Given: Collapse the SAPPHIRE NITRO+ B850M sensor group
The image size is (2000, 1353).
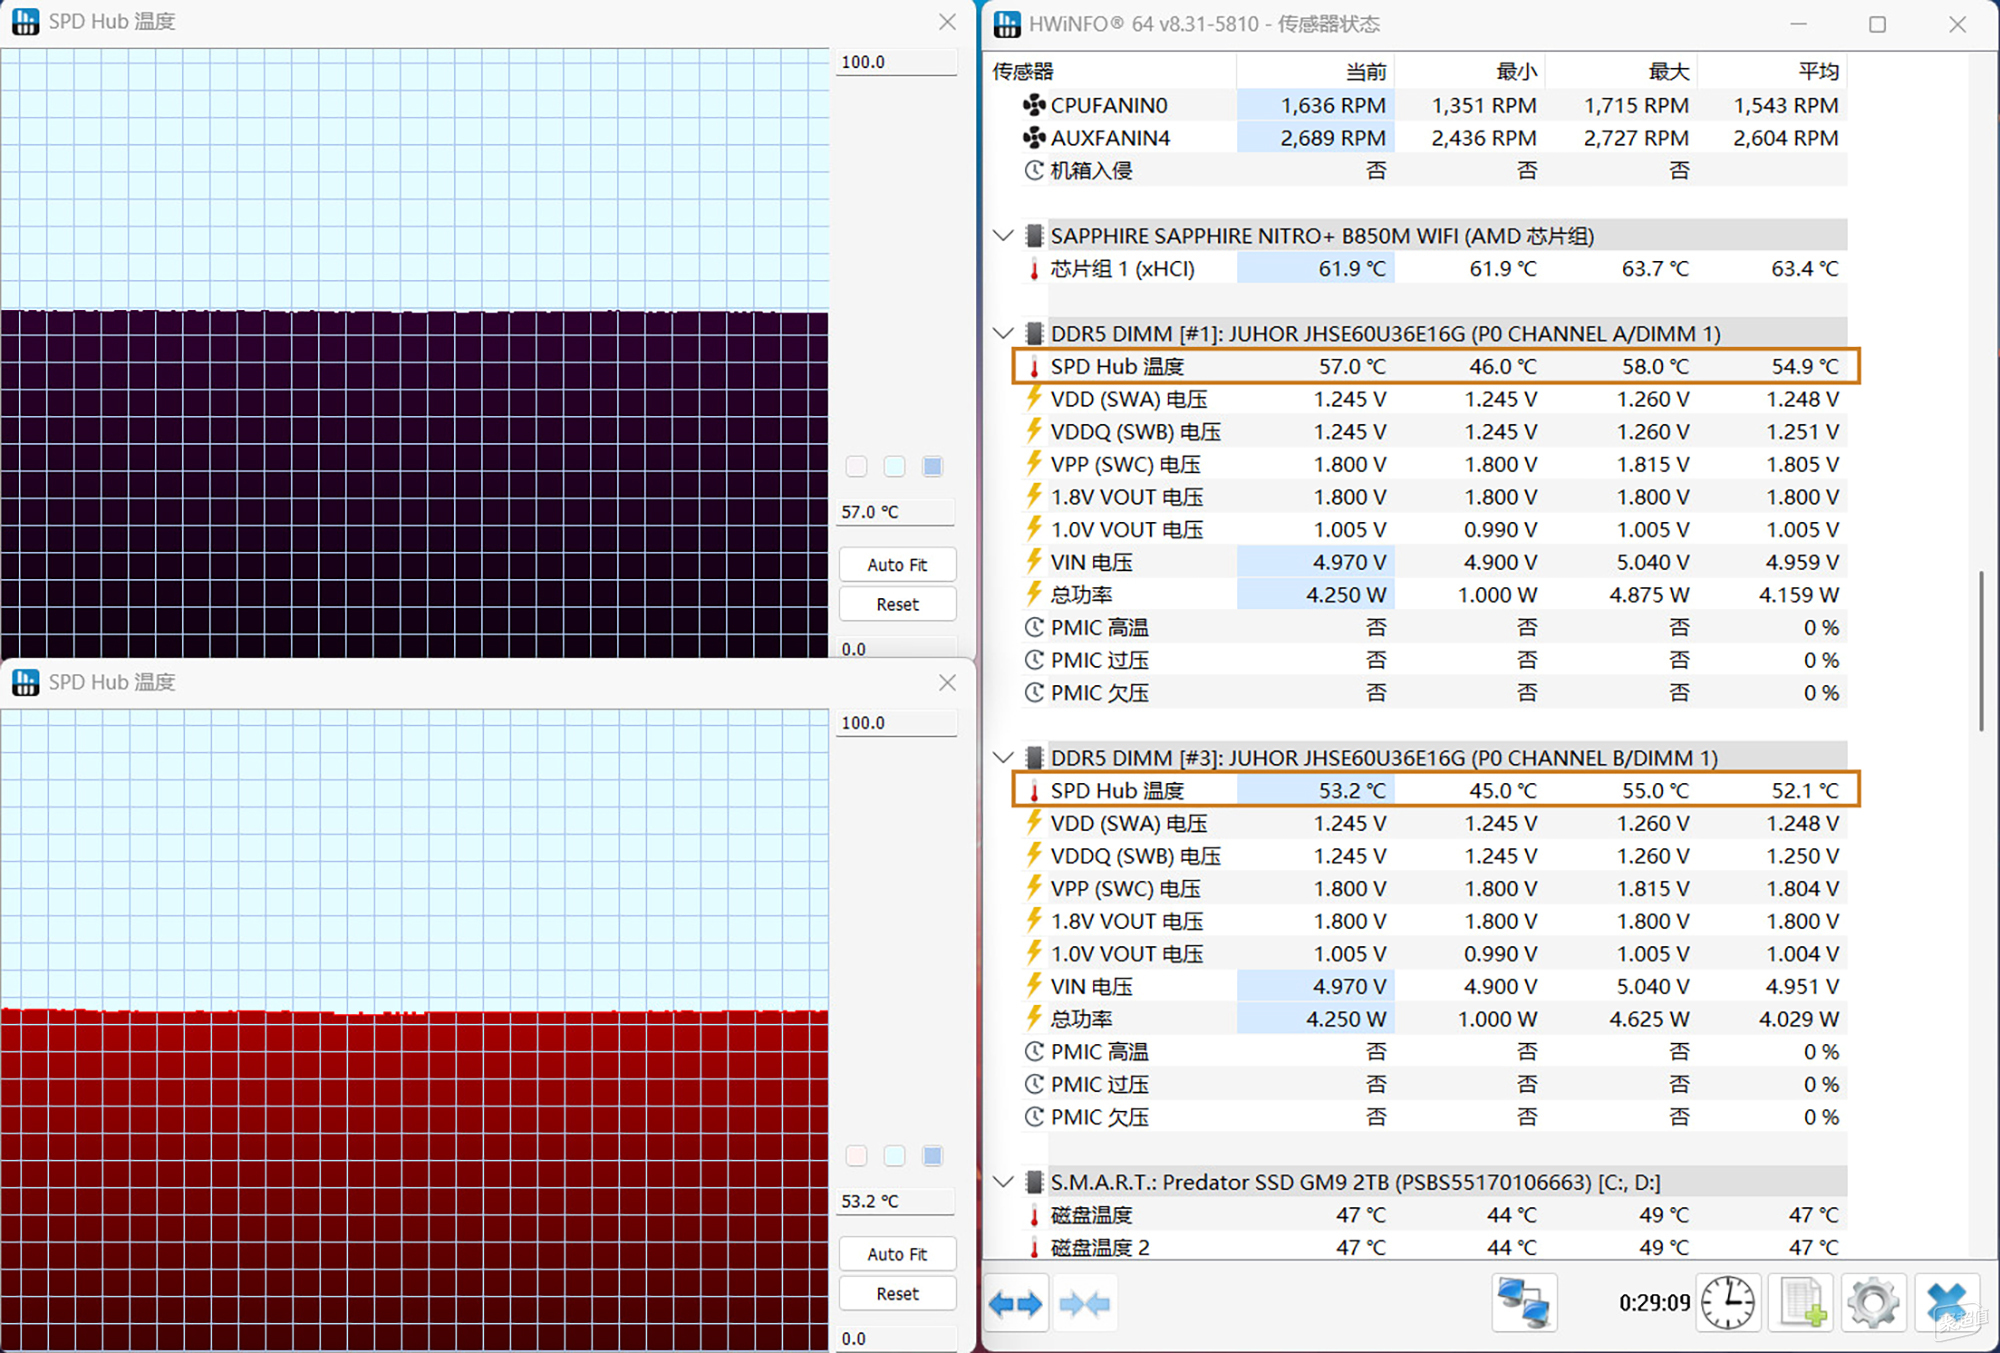Looking at the screenshot, I should click(1003, 236).
